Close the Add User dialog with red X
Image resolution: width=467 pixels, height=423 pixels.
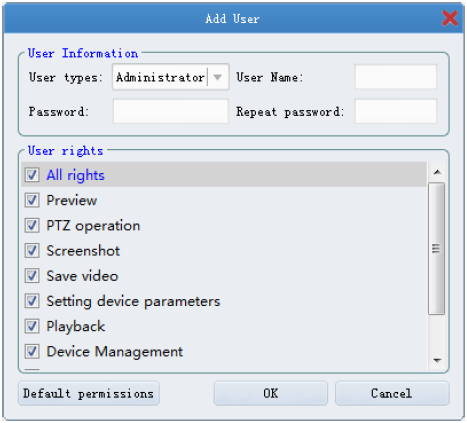pyautogui.click(x=450, y=18)
